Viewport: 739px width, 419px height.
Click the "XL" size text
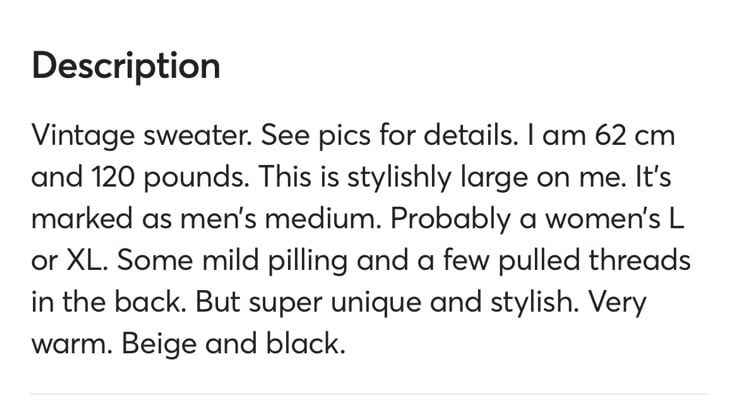point(87,260)
